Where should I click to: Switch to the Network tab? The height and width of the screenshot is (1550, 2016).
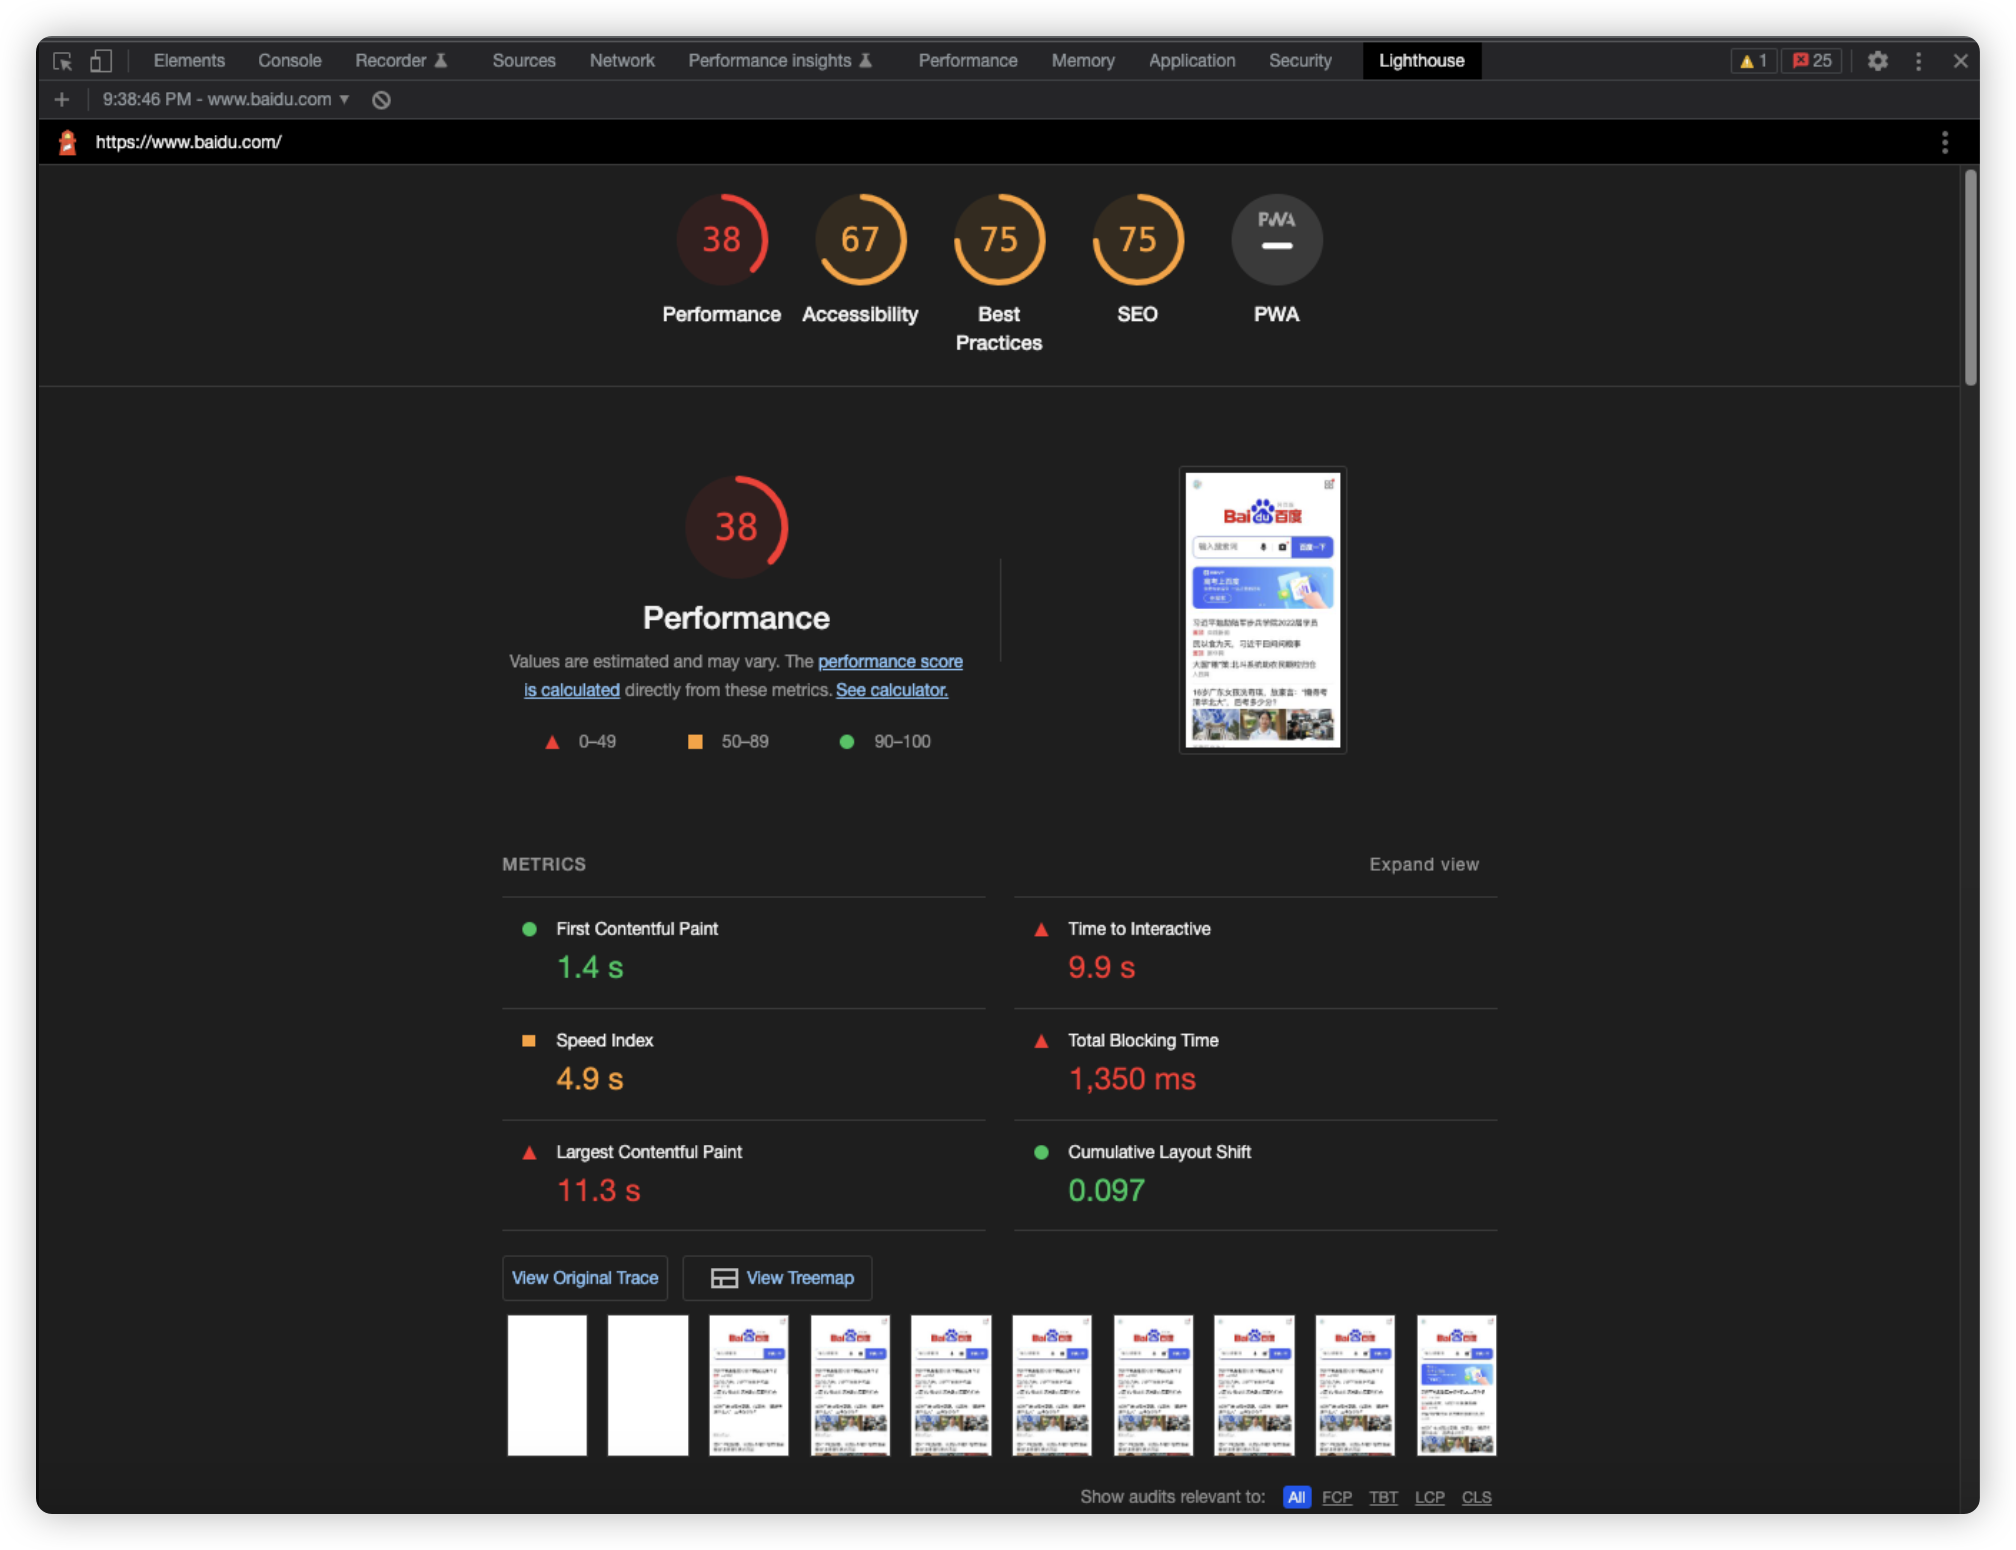(621, 61)
